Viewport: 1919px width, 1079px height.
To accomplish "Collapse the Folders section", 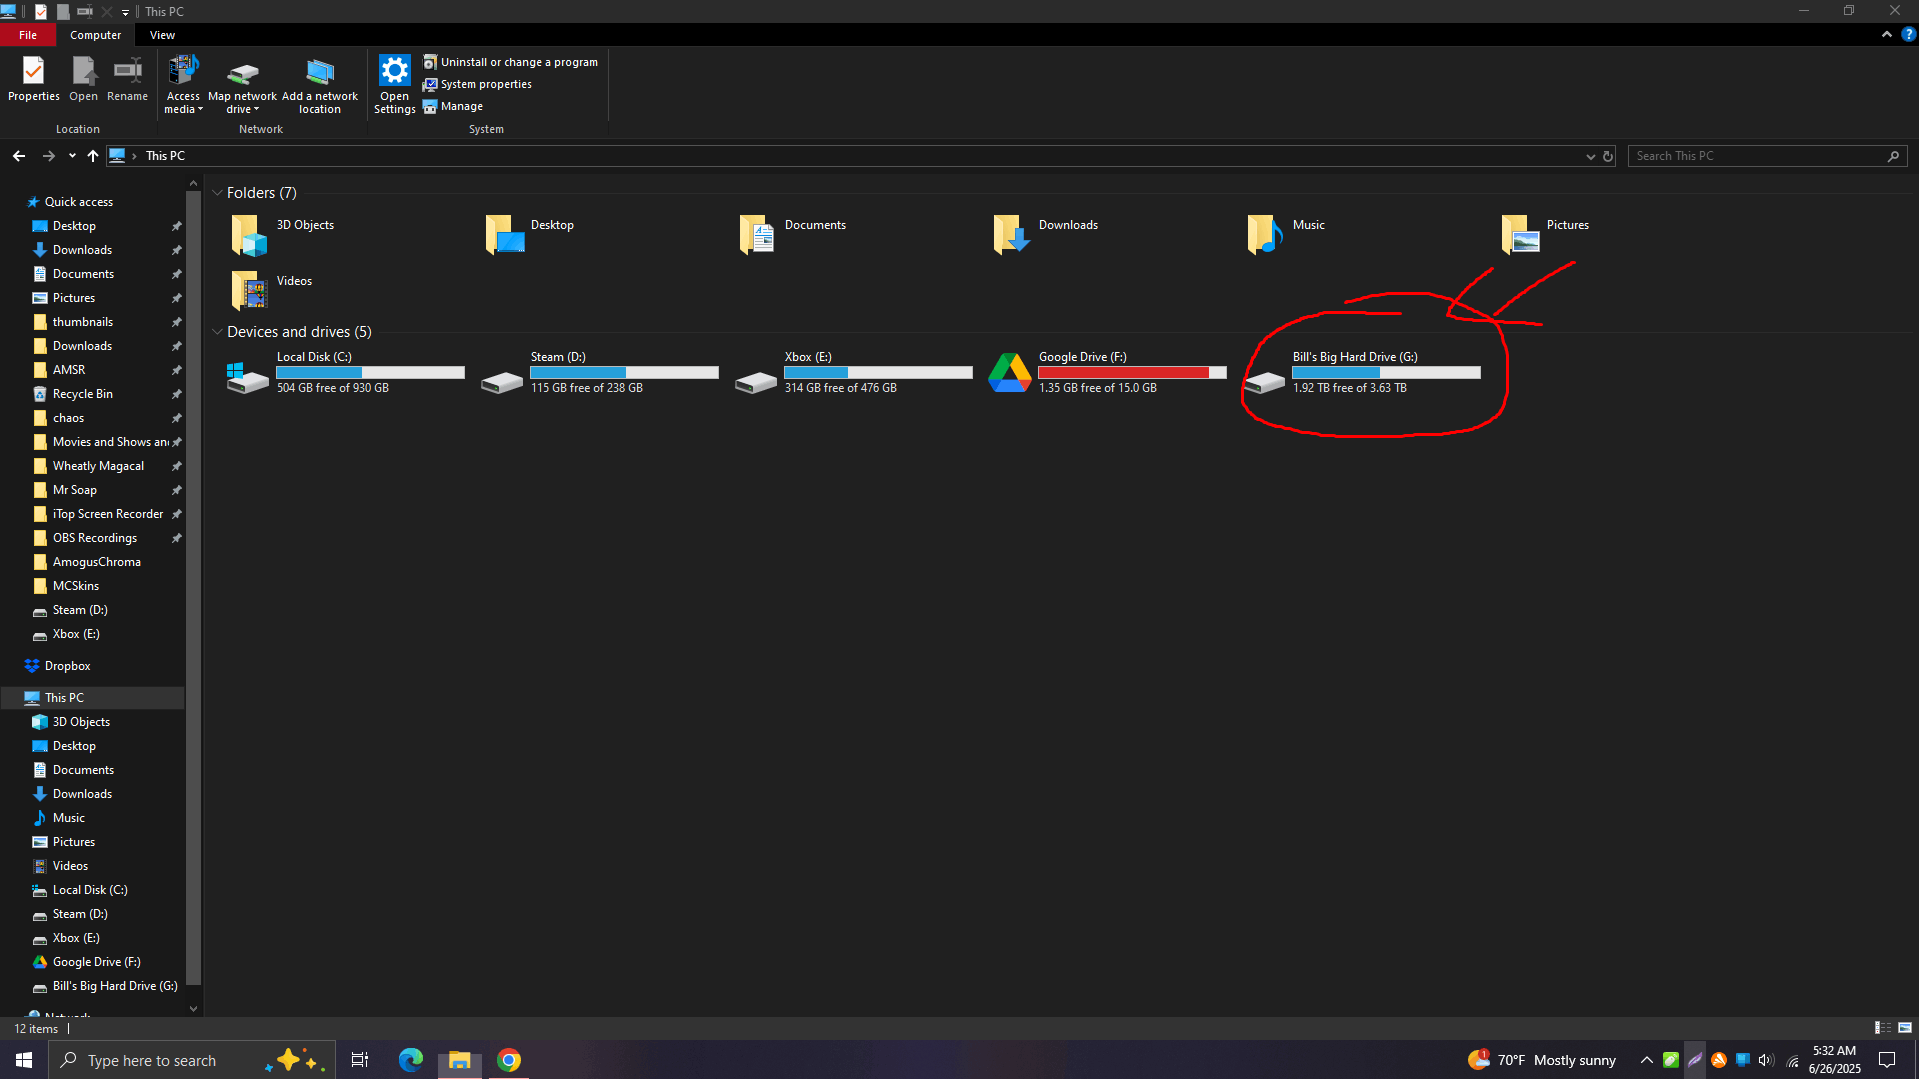I will click(218, 192).
